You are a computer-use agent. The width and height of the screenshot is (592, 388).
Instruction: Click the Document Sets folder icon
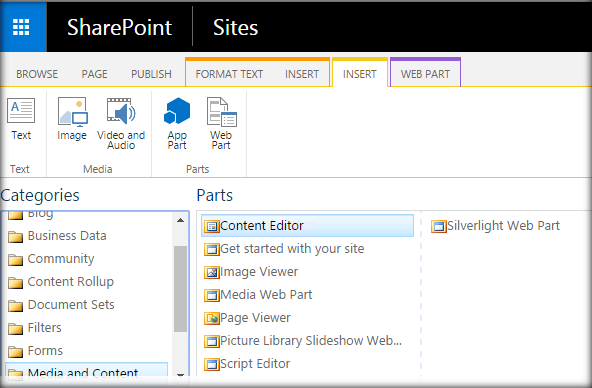15,306
